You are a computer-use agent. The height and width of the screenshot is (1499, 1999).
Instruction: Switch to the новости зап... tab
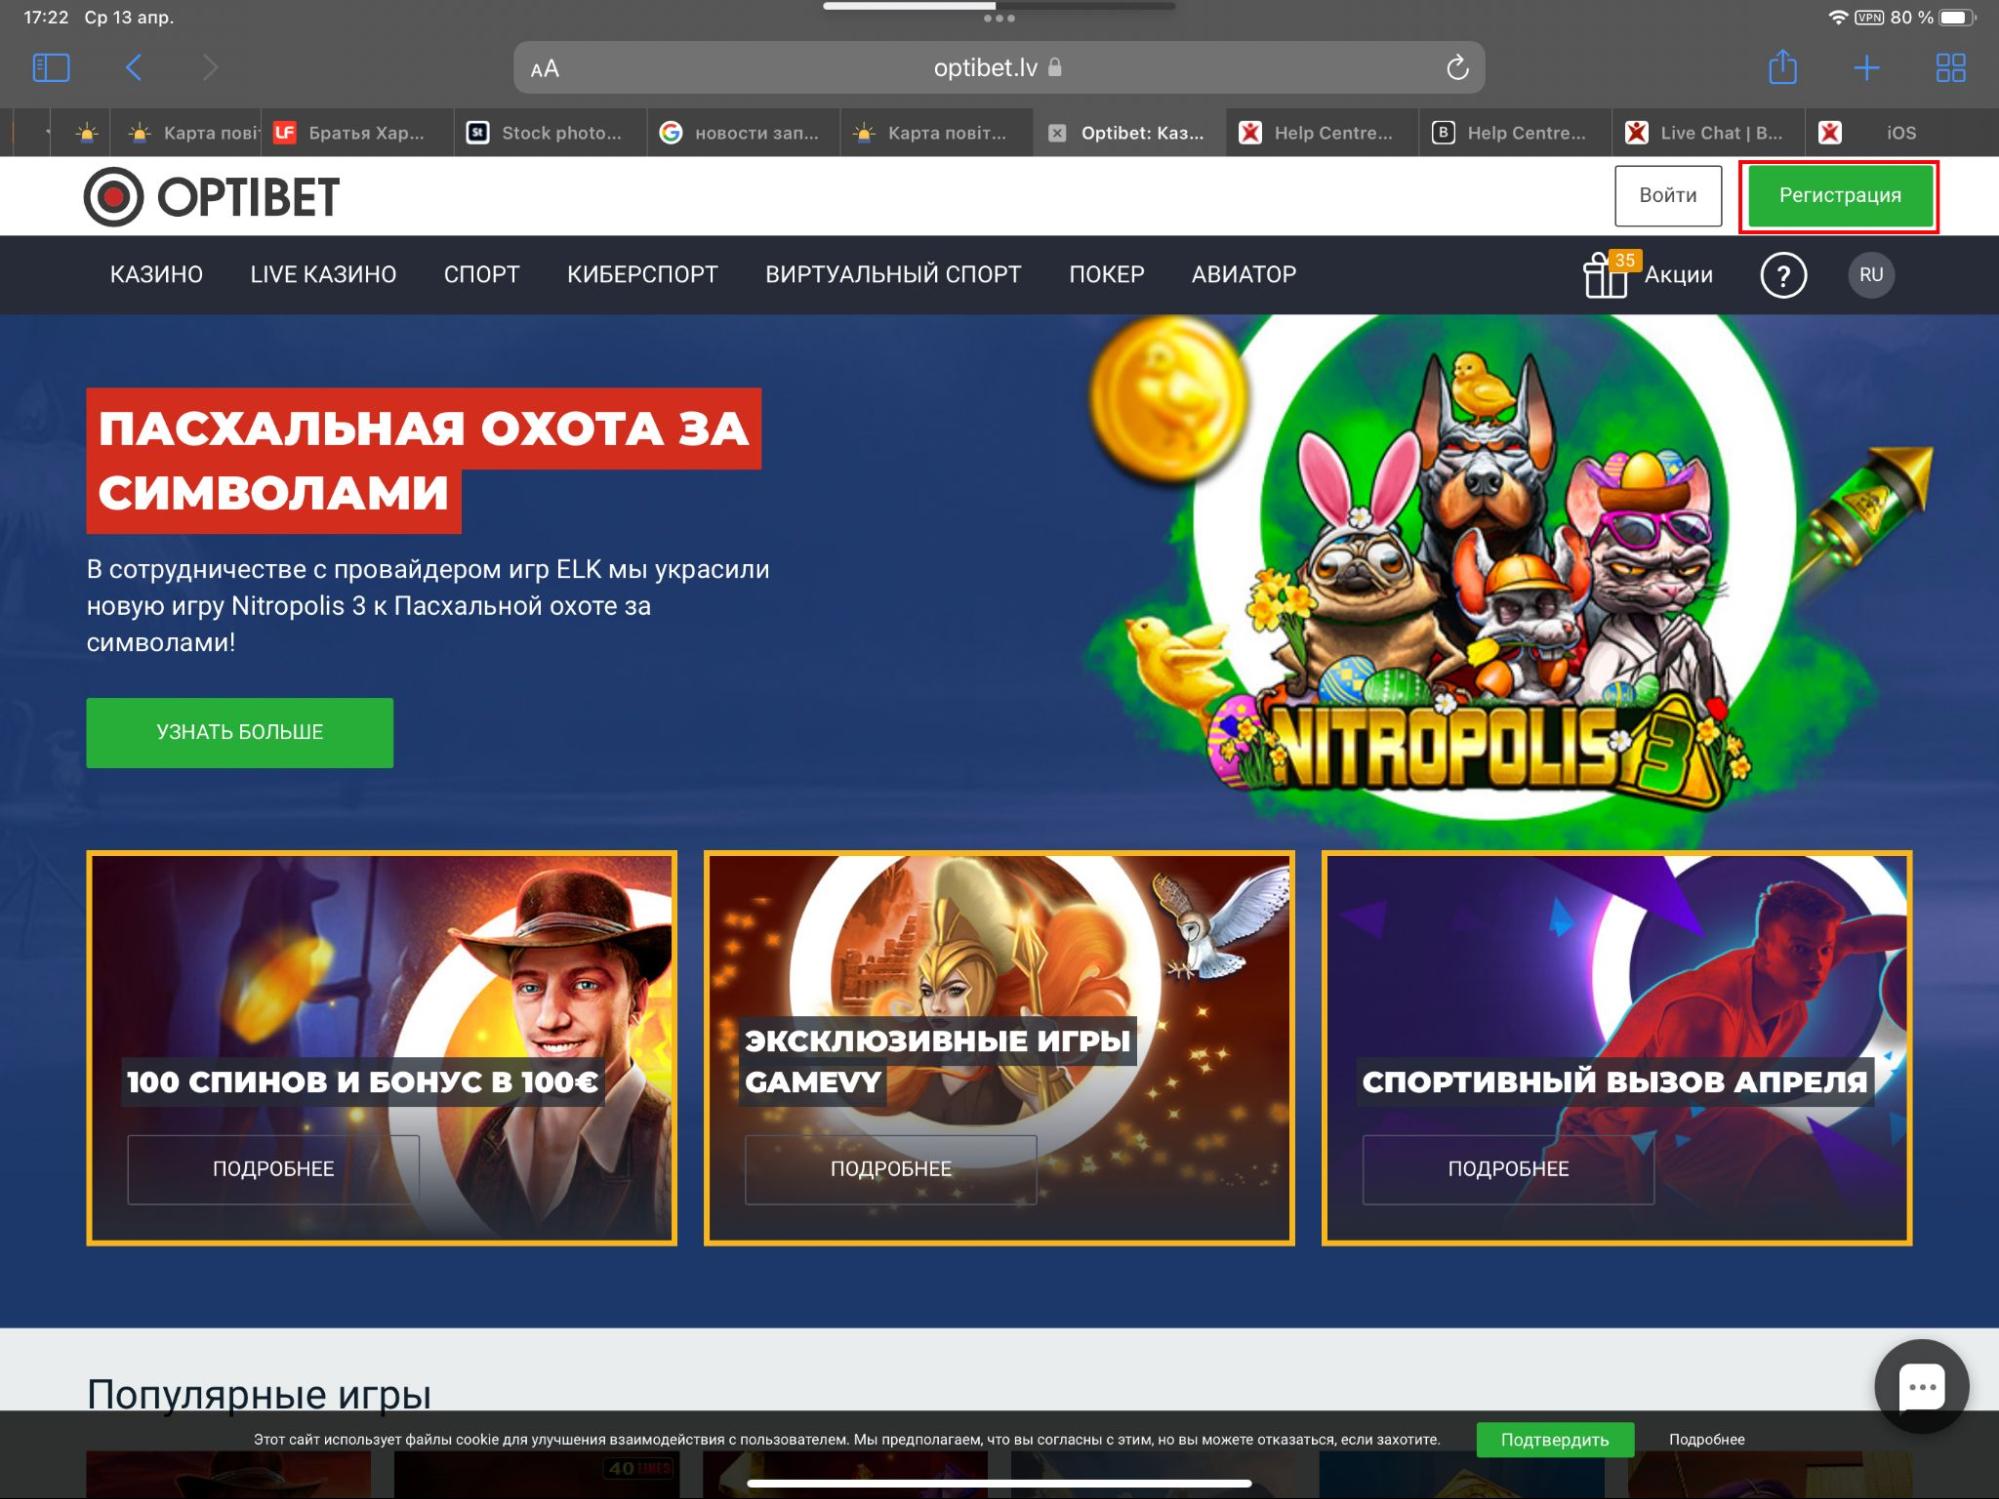pyautogui.click(x=744, y=133)
